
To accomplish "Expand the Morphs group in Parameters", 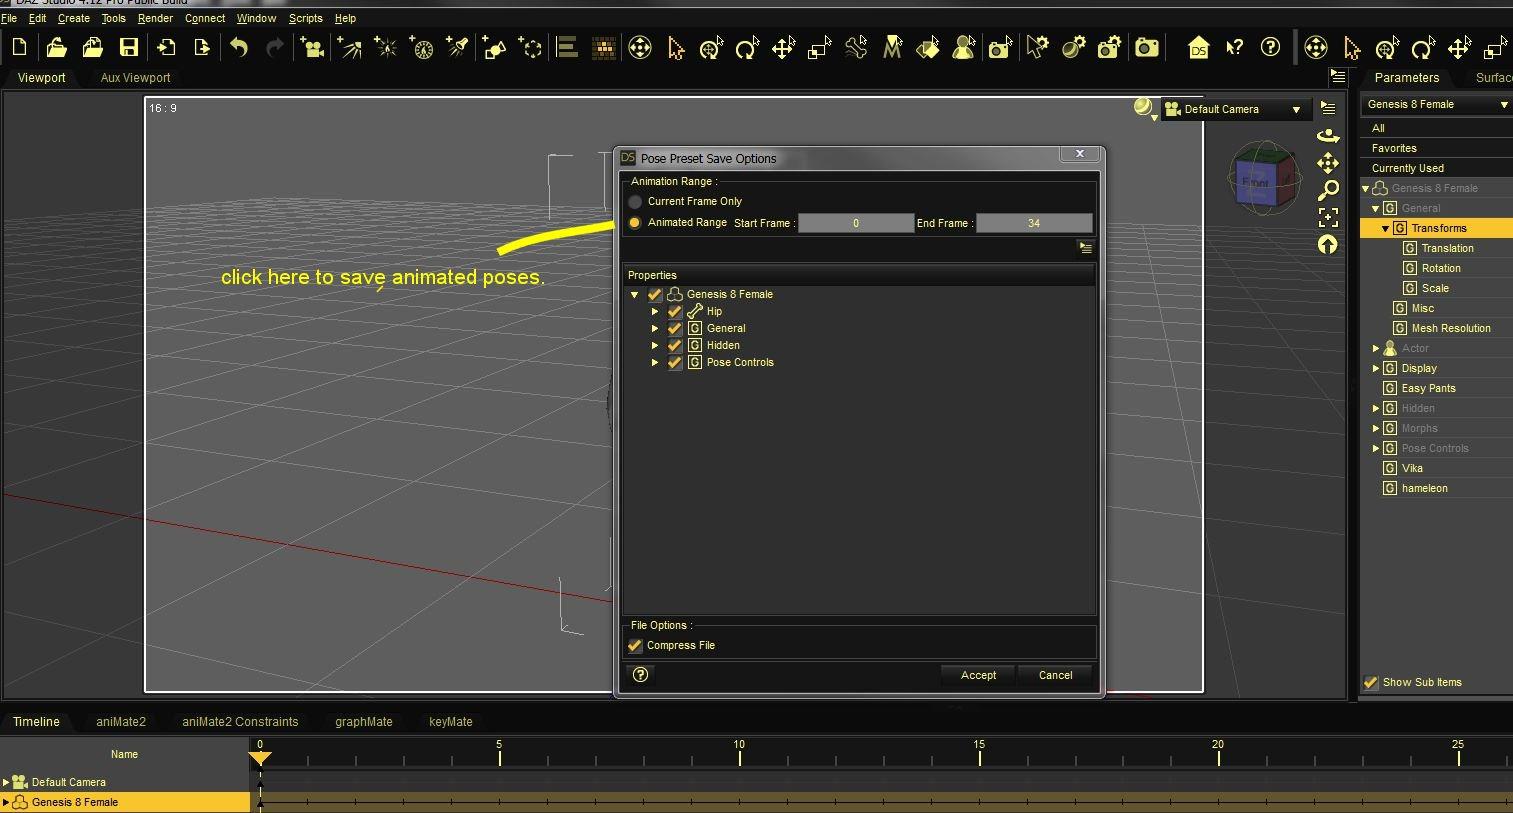I will pyautogui.click(x=1376, y=429).
